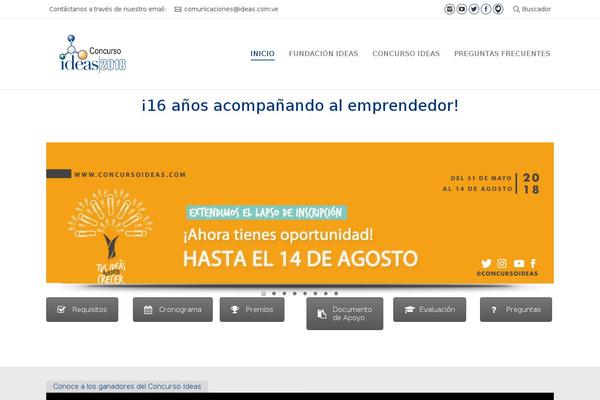Viewport: 600px width, 400px height.
Task: Select the third carousel slide dot
Action: (284, 293)
